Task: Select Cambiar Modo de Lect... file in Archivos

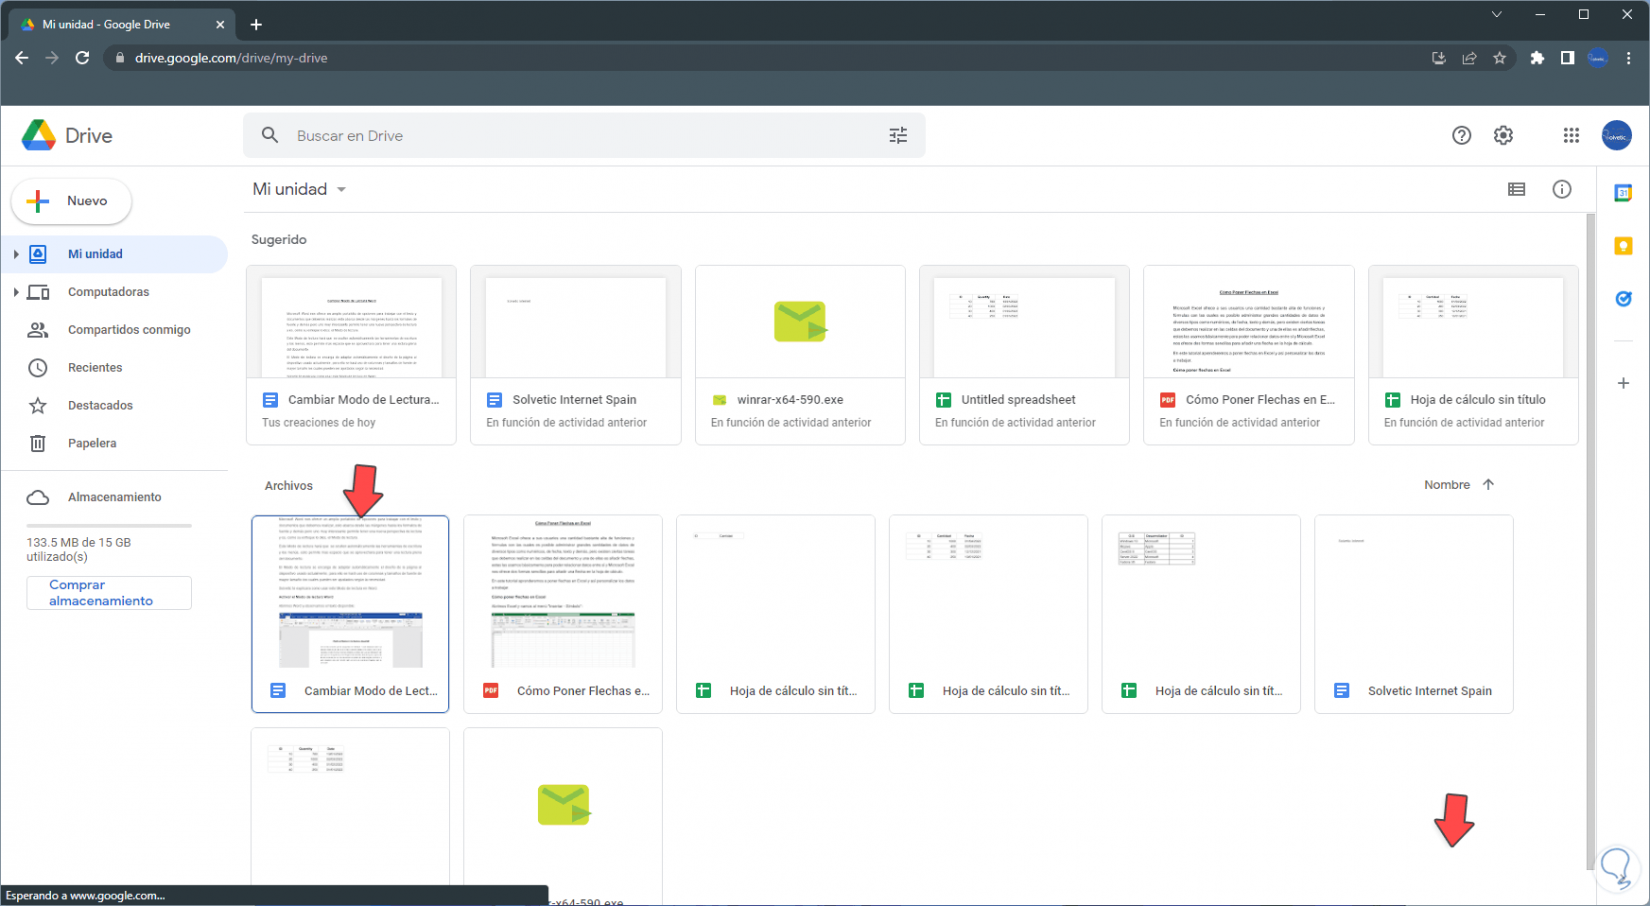Action: (350, 614)
